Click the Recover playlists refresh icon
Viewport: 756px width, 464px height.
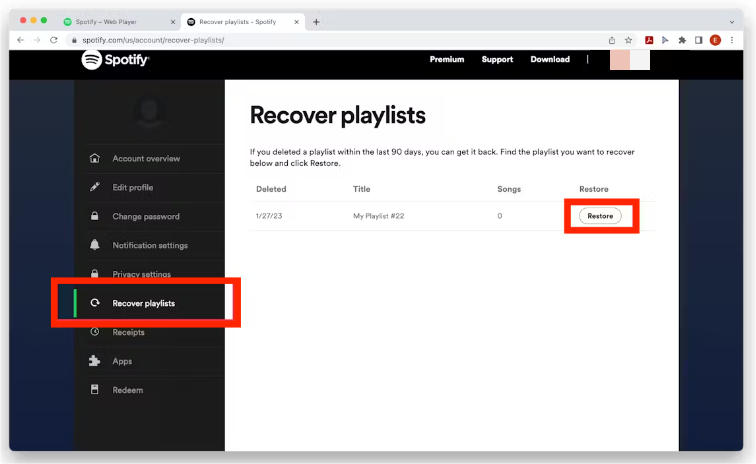pos(95,303)
